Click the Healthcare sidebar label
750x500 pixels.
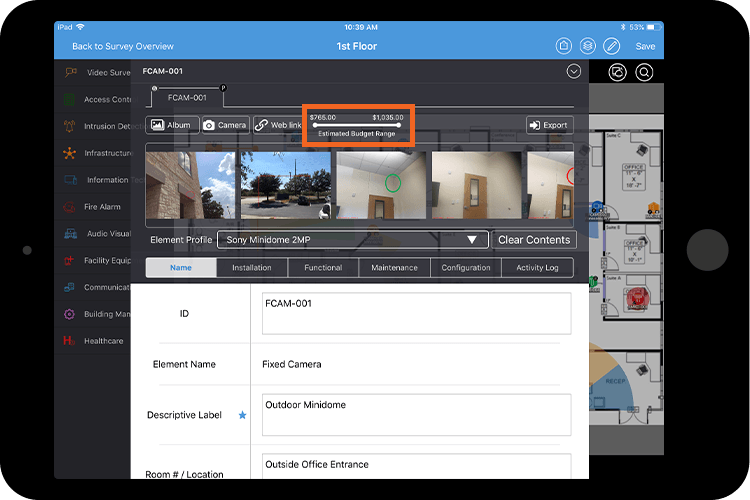click(104, 341)
